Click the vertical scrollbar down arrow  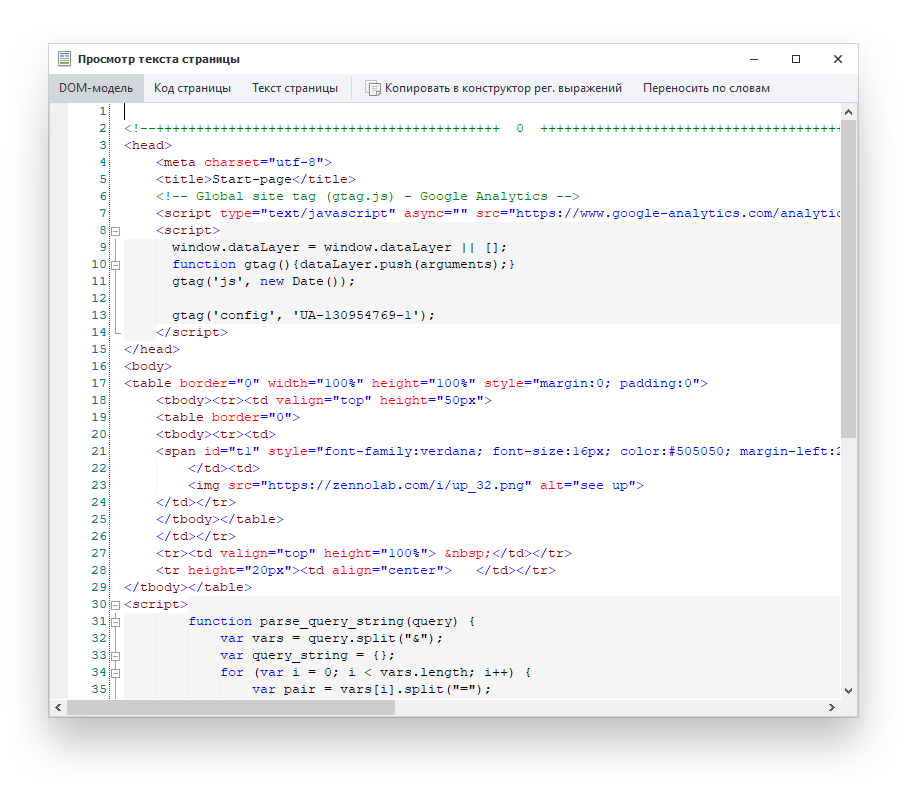coord(849,691)
